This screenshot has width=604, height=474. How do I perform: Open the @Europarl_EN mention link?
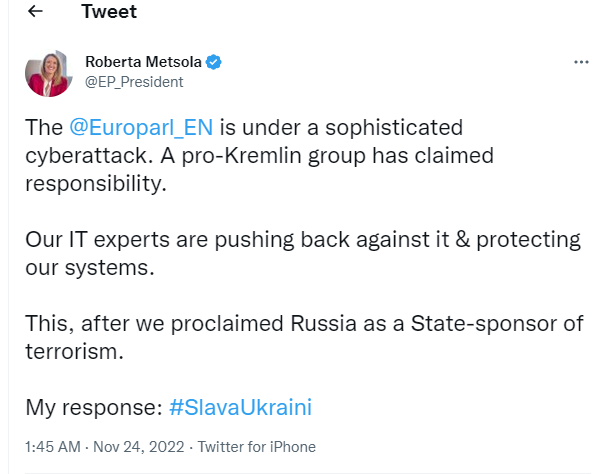click(141, 128)
